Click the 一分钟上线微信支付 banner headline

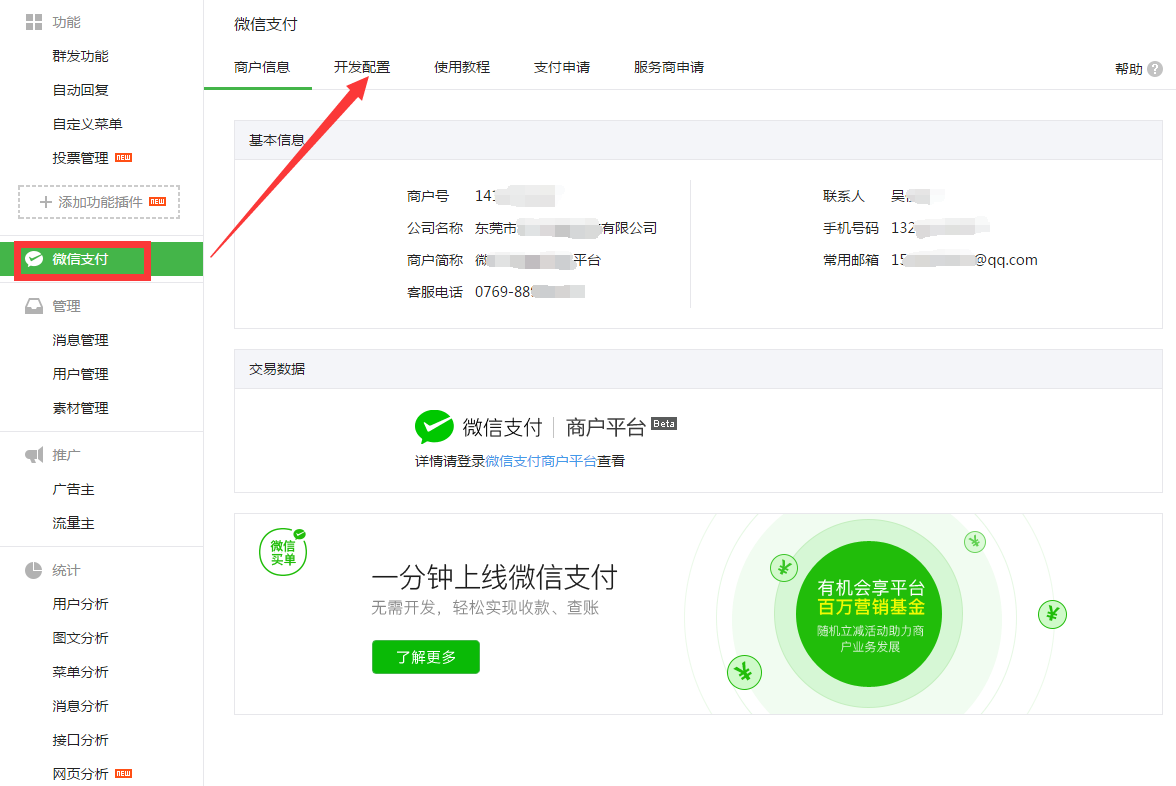point(494,578)
